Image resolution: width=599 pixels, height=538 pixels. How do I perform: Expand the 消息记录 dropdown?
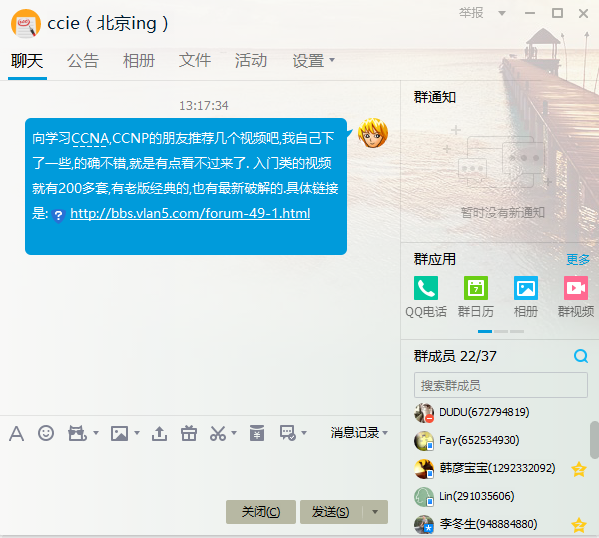(359, 433)
